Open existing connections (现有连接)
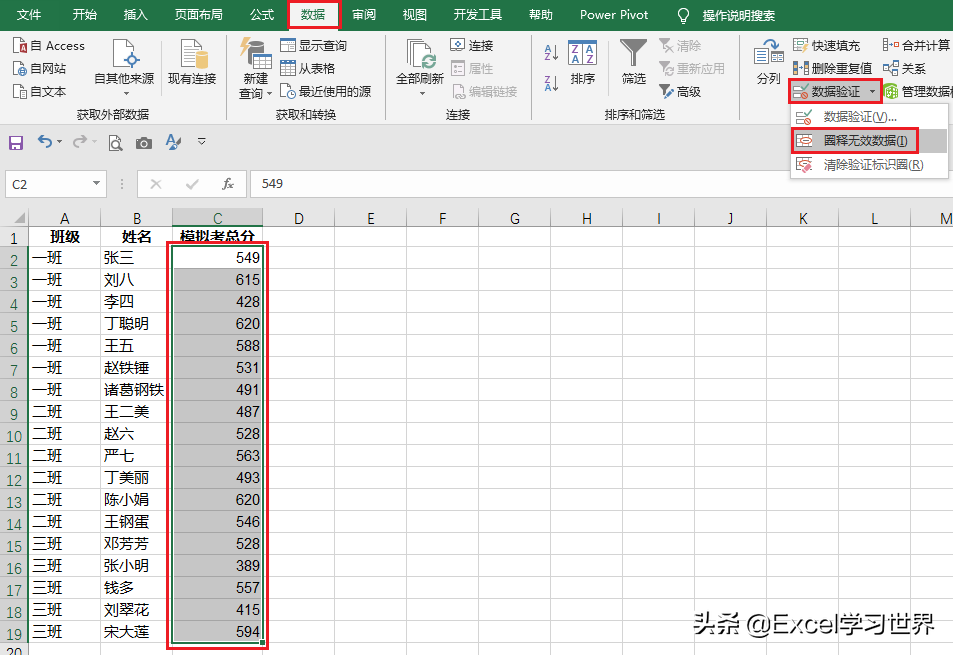The height and width of the screenshot is (655, 953). coord(192,62)
